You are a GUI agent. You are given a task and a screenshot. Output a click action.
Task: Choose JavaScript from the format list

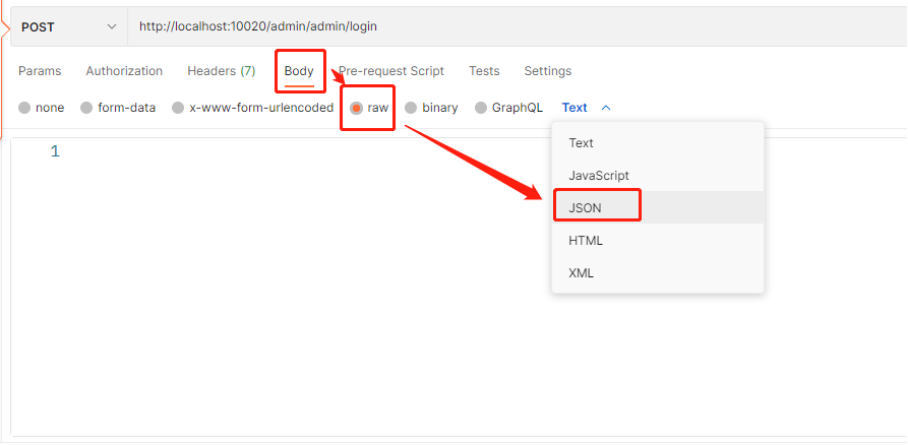point(658,175)
